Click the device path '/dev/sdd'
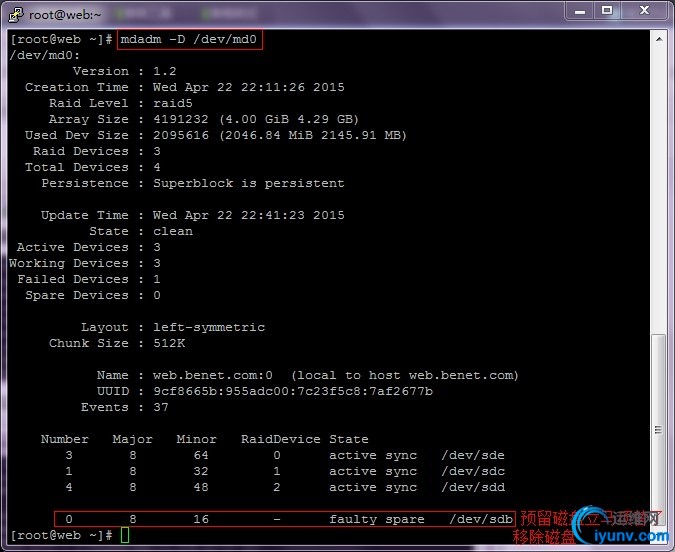The height and width of the screenshot is (552, 675). click(x=473, y=487)
